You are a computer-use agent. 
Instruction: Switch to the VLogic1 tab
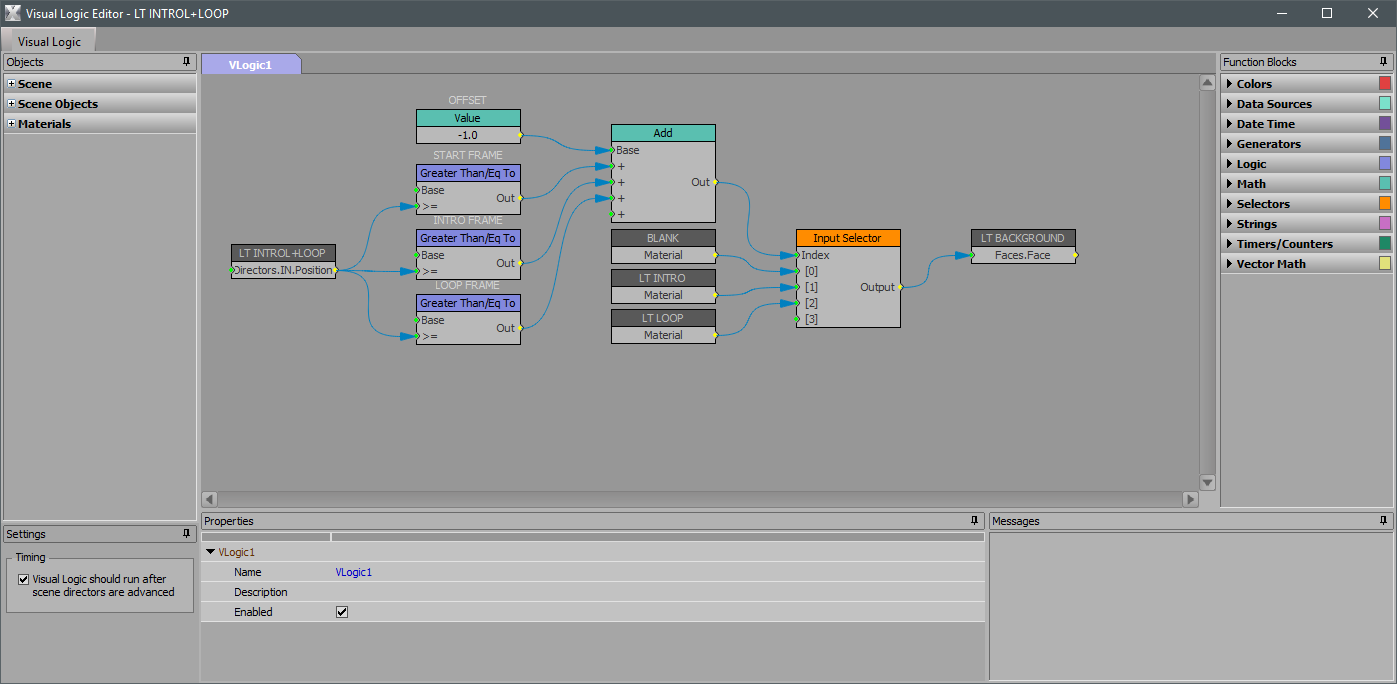pos(250,64)
